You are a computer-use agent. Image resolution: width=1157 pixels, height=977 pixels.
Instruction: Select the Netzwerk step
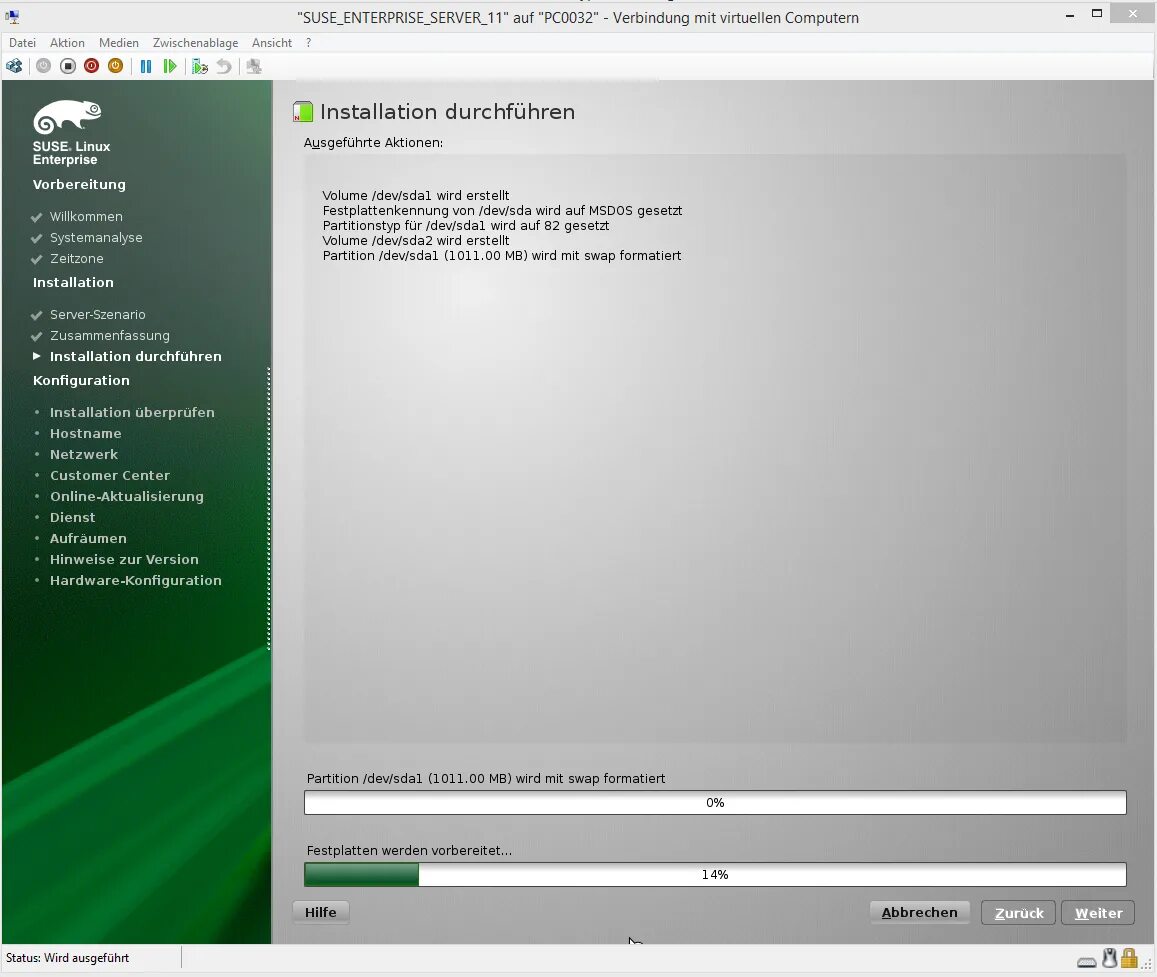84,455
